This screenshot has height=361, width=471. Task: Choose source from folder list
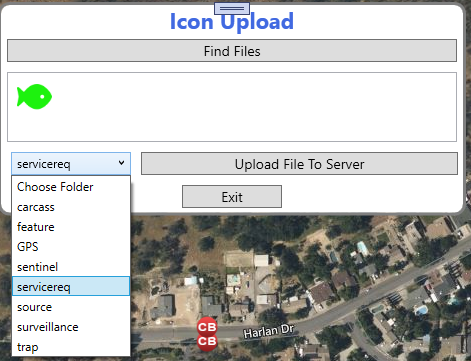pos(71,307)
